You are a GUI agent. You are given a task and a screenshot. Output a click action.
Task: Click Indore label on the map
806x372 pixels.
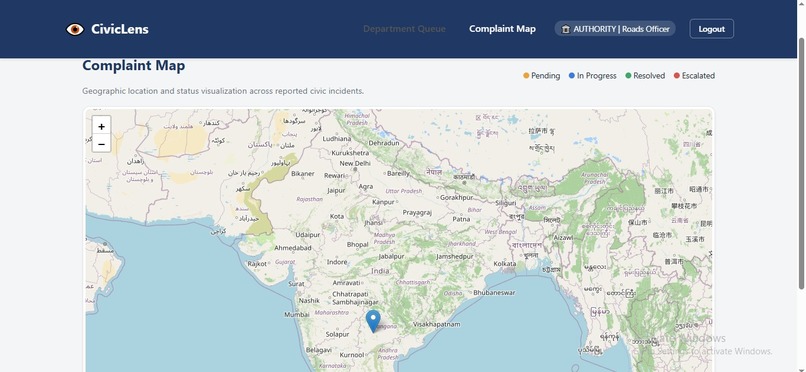tap(337, 262)
